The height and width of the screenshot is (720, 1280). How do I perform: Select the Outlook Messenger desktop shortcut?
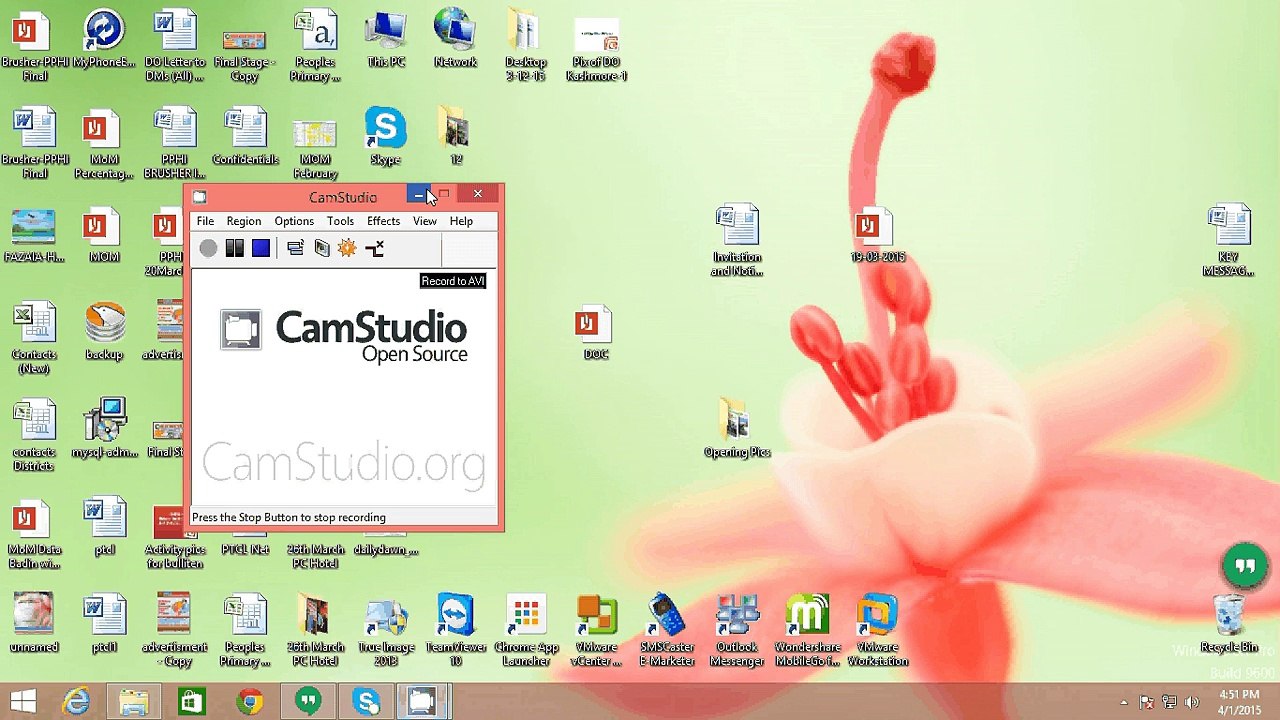coord(737,630)
